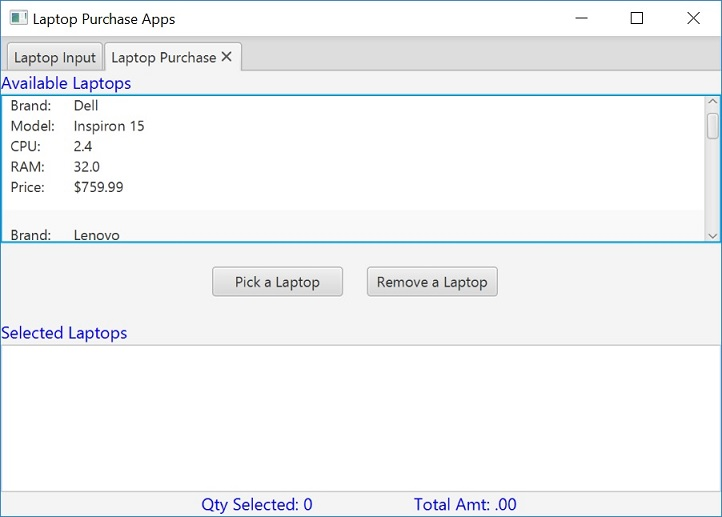Screen dimensions: 722x517
Task: Select the Lenovo laptop entry
Action: [353, 226]
